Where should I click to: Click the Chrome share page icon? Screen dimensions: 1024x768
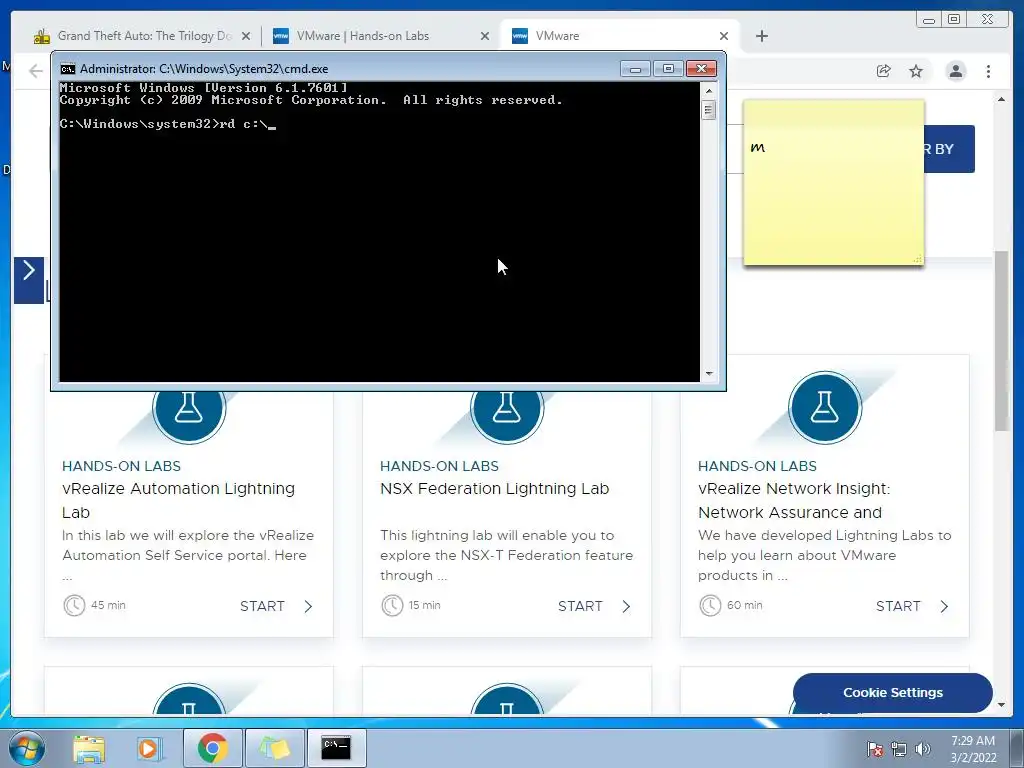pyautogui.click(x=884, y=71)
